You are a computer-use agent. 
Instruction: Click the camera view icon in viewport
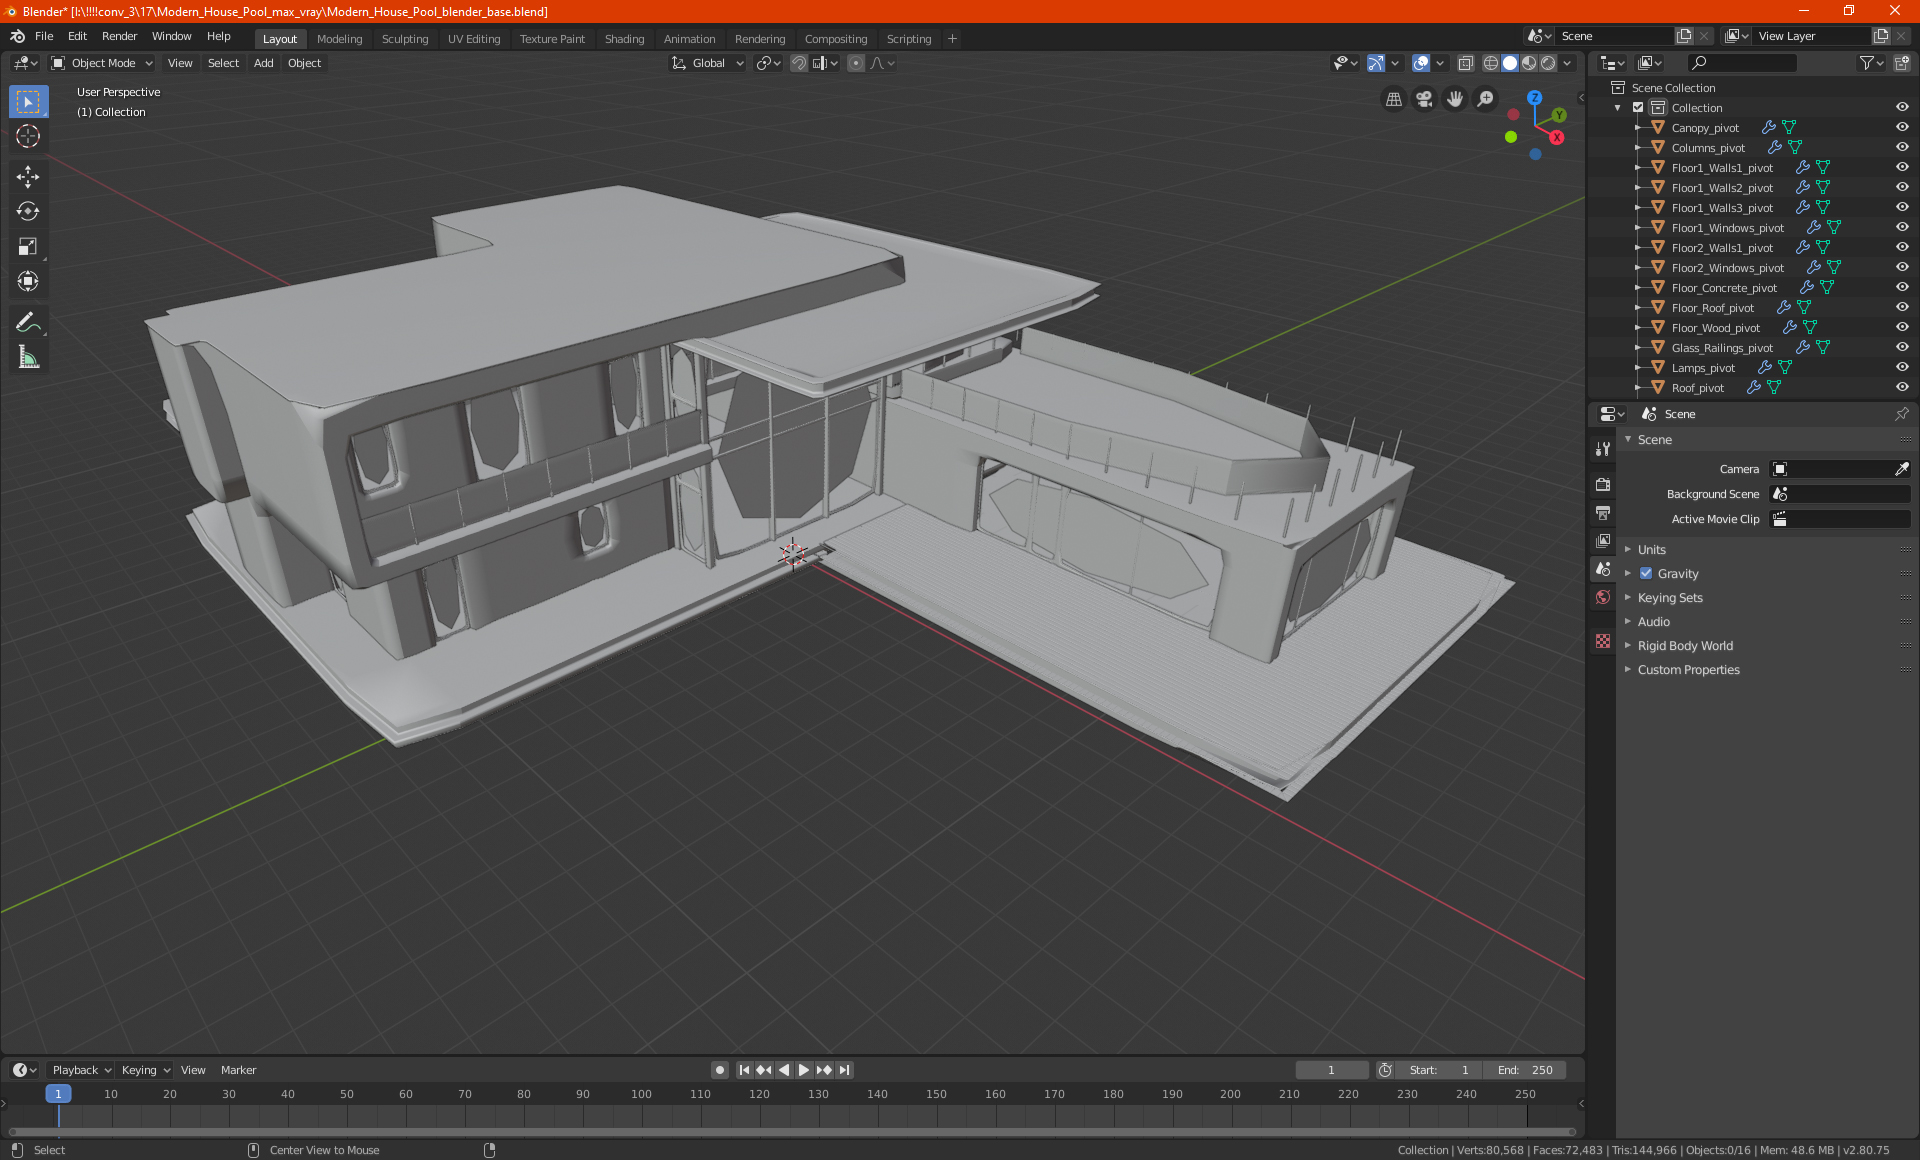1424,99
